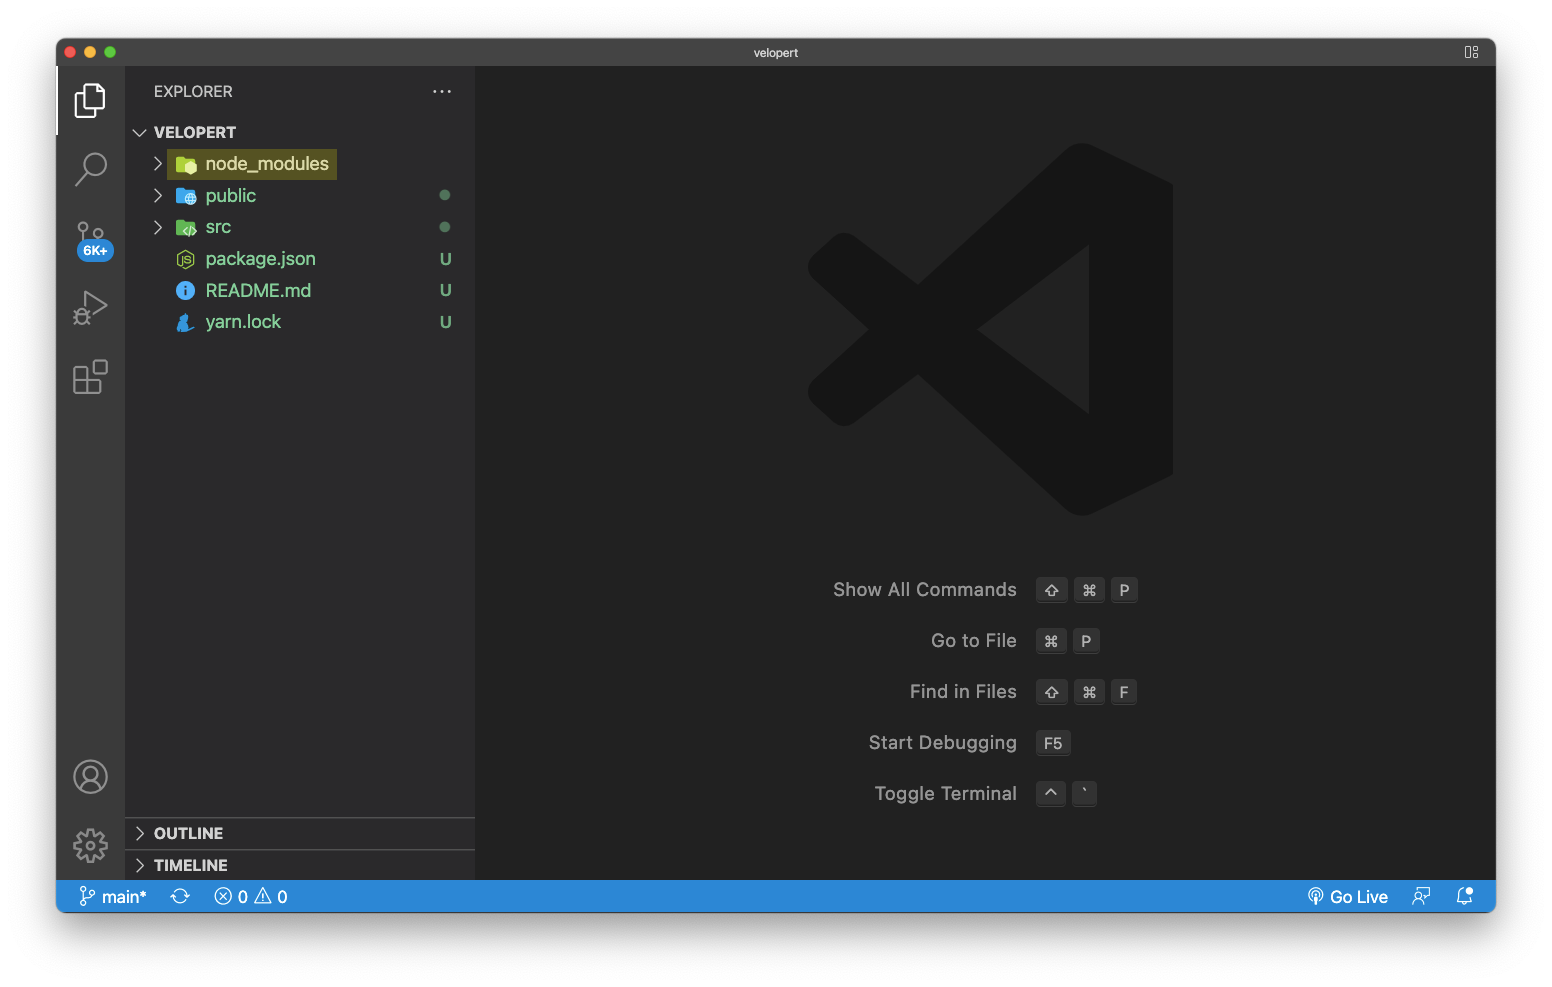Expand the OUTLINE section
The image size is (1552, 987).
[300, 834]
